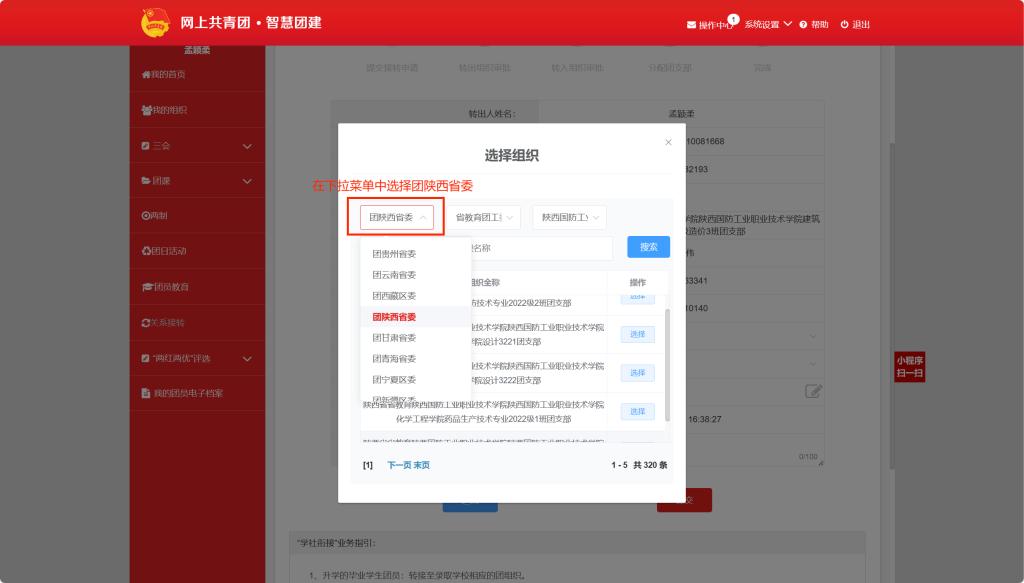This screenshot has width=1024, height=583.
Task: Click the 我的组织 people icon
Action: click(x=145, y=110)
